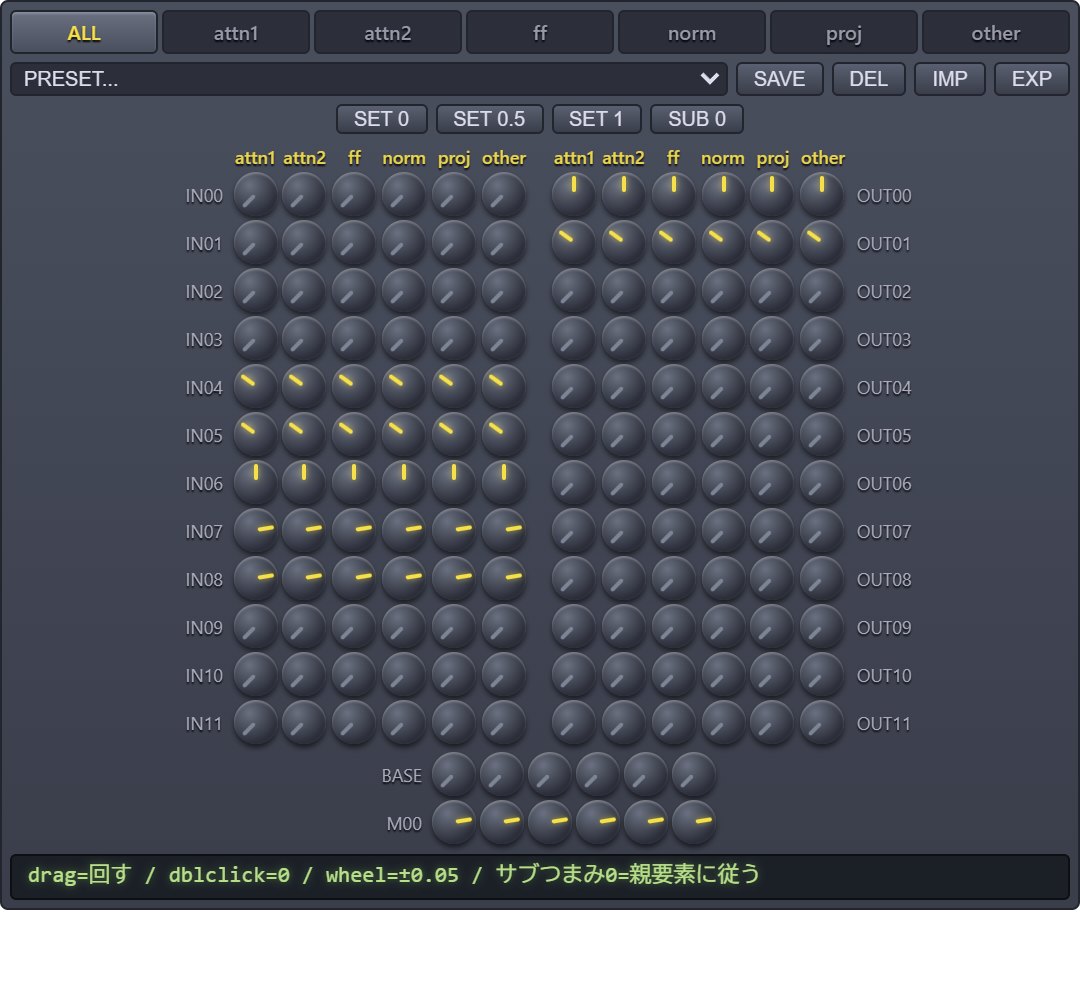This screenshot has height=1008, width=1080.
Task: Click the IN08 proj knob
Action: pos(454,579)
